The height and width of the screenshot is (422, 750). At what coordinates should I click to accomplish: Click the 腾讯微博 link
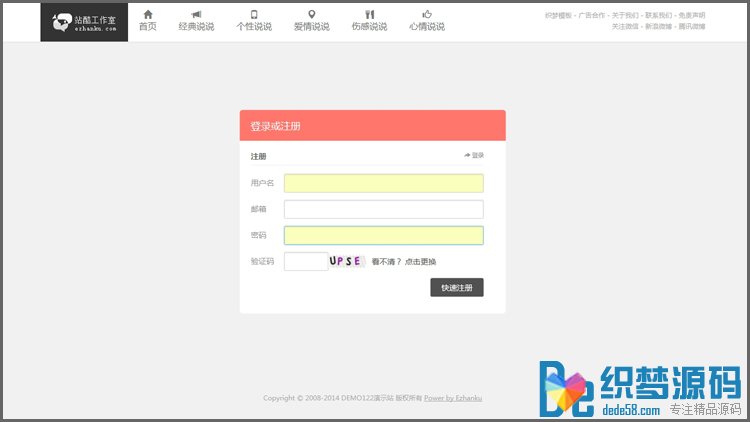coord(692,26)
